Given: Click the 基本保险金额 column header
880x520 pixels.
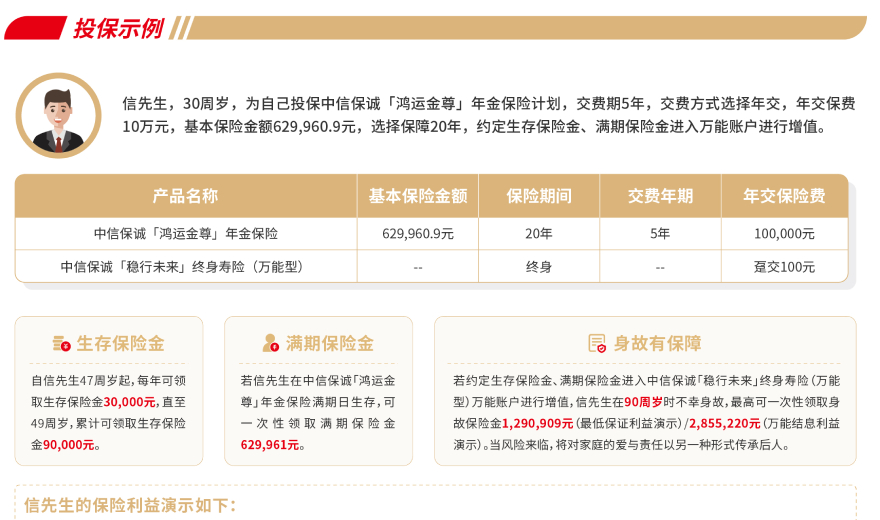Looking at the screenshot, I should pyautogui.click(x=418, y=196).
